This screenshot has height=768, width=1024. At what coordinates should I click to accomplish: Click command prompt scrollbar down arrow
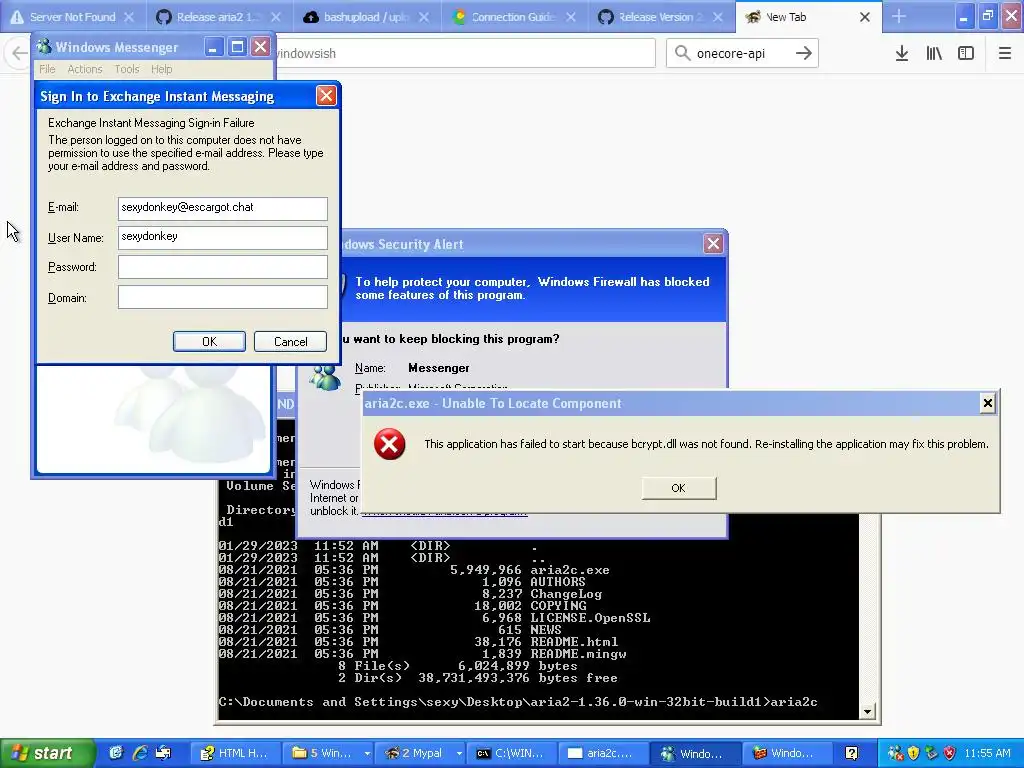867,712
